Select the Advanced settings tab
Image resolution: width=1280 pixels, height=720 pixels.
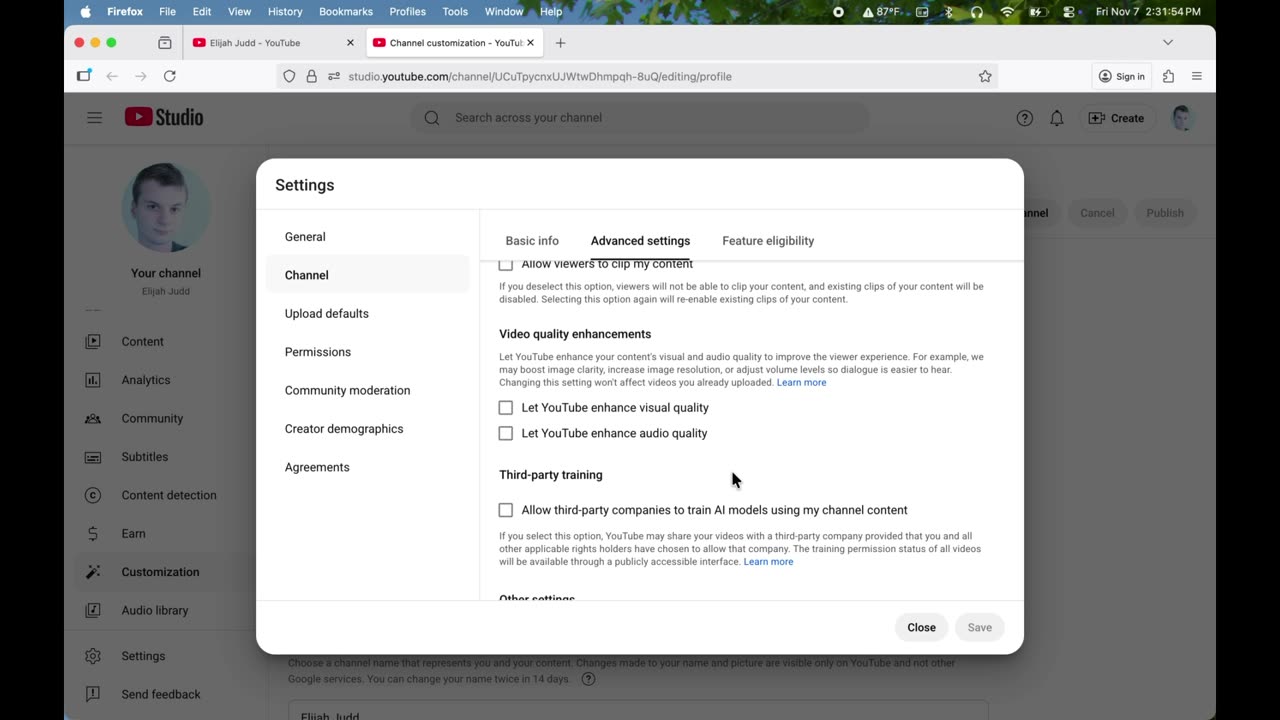640,241
